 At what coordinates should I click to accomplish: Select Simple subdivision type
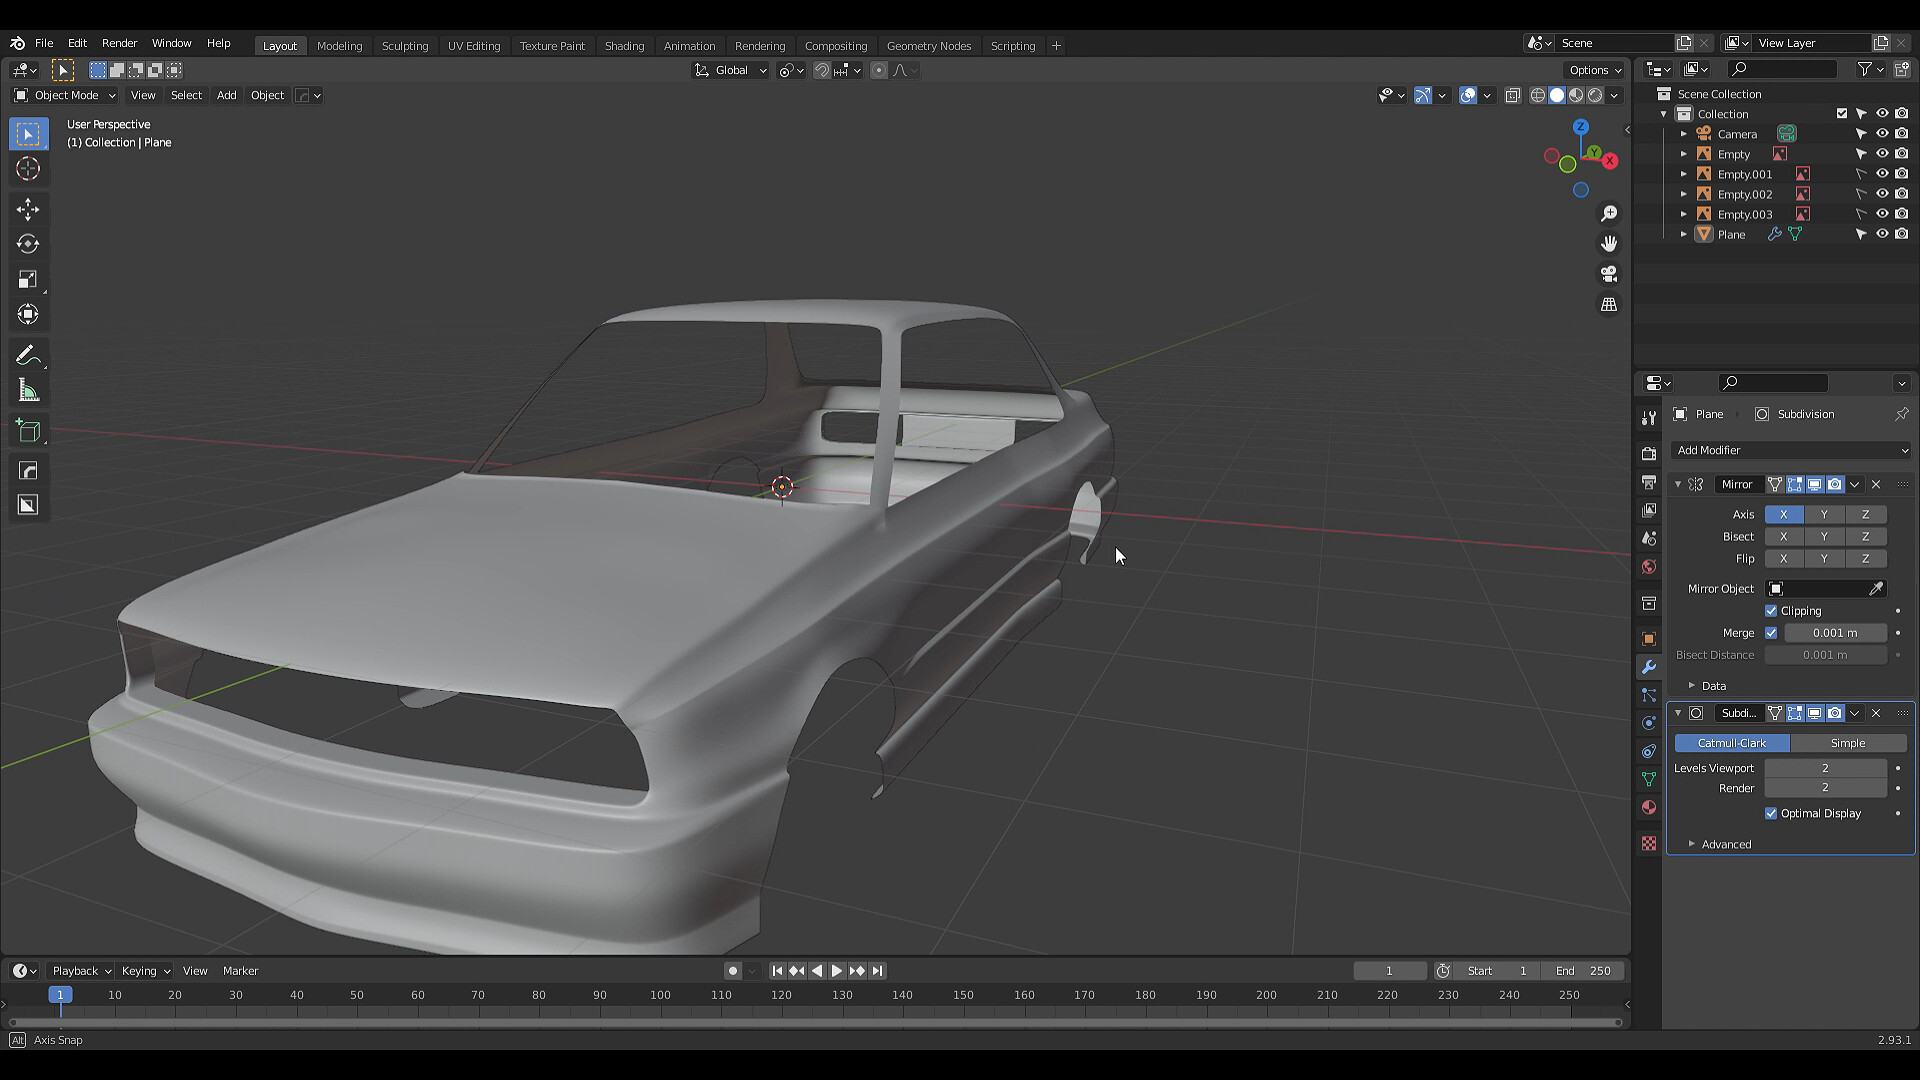1847,743
